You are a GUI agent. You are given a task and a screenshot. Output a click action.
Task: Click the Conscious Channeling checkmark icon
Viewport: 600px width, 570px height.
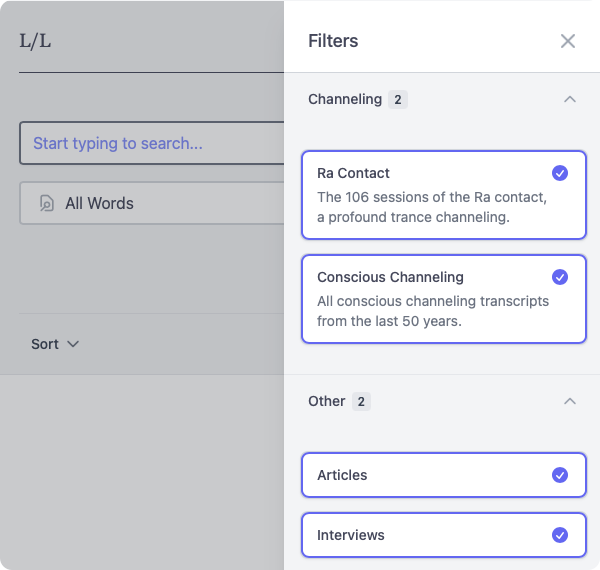(x=560, y=277)
